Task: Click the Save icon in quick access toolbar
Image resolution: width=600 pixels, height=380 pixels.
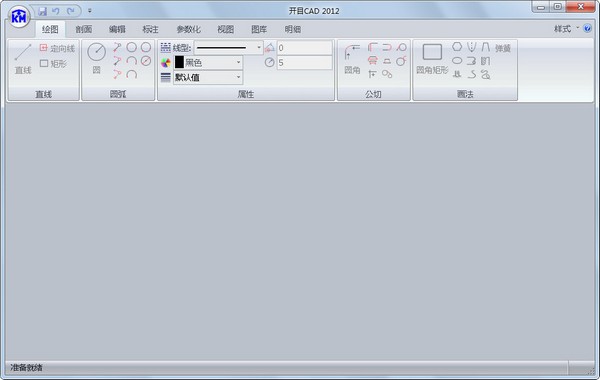Action: tap(42, 11)
